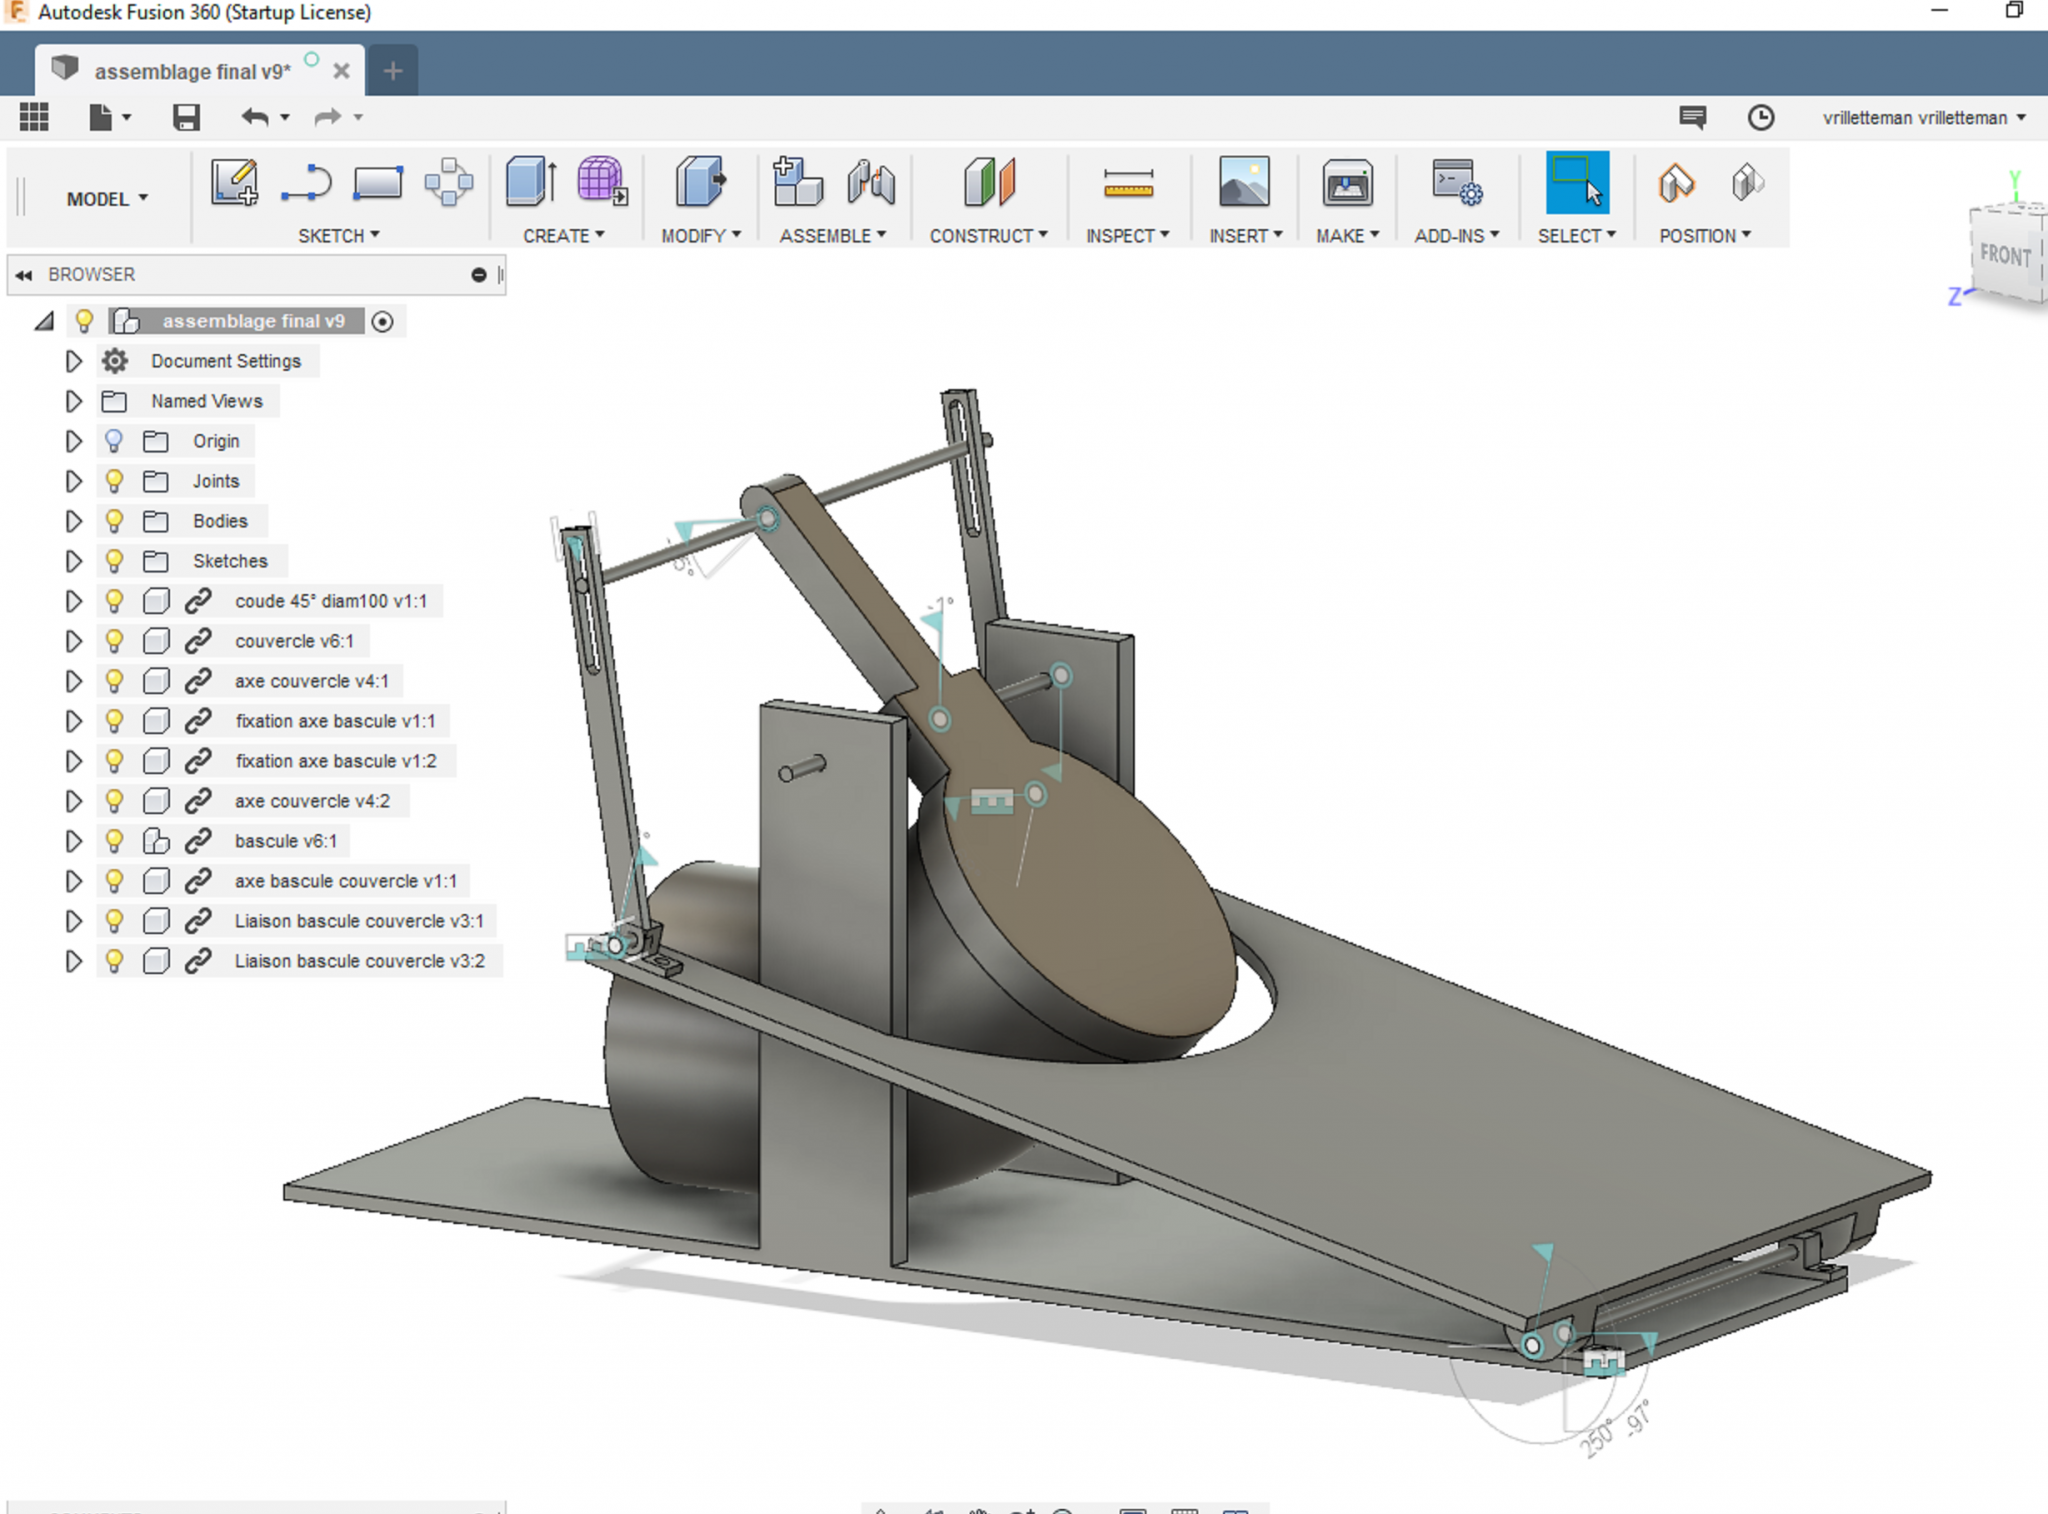The height and width of the screenshot is (1514, 2048).
Task: Expand the bascule v6:1 component
Action: tap(73, 841)
